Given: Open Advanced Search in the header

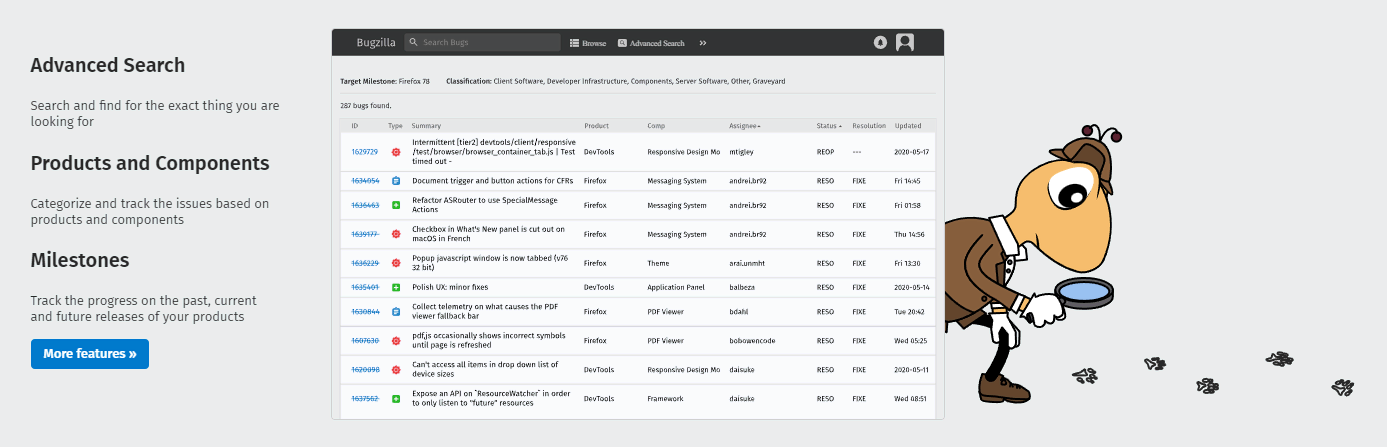Looking at the screenshot, I should [x=651, y=43].
